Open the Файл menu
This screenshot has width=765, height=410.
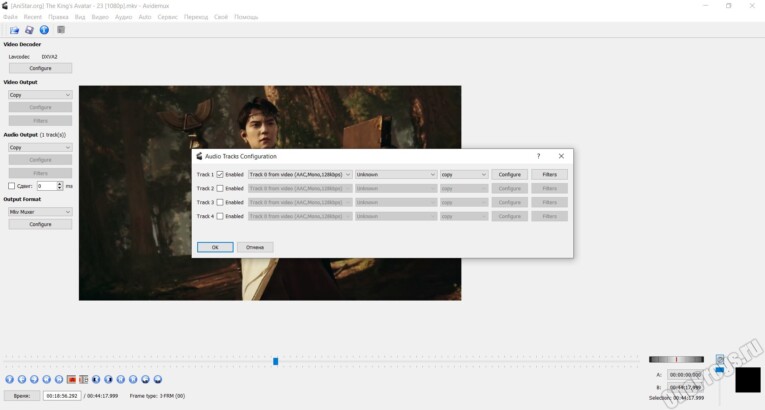10,17
